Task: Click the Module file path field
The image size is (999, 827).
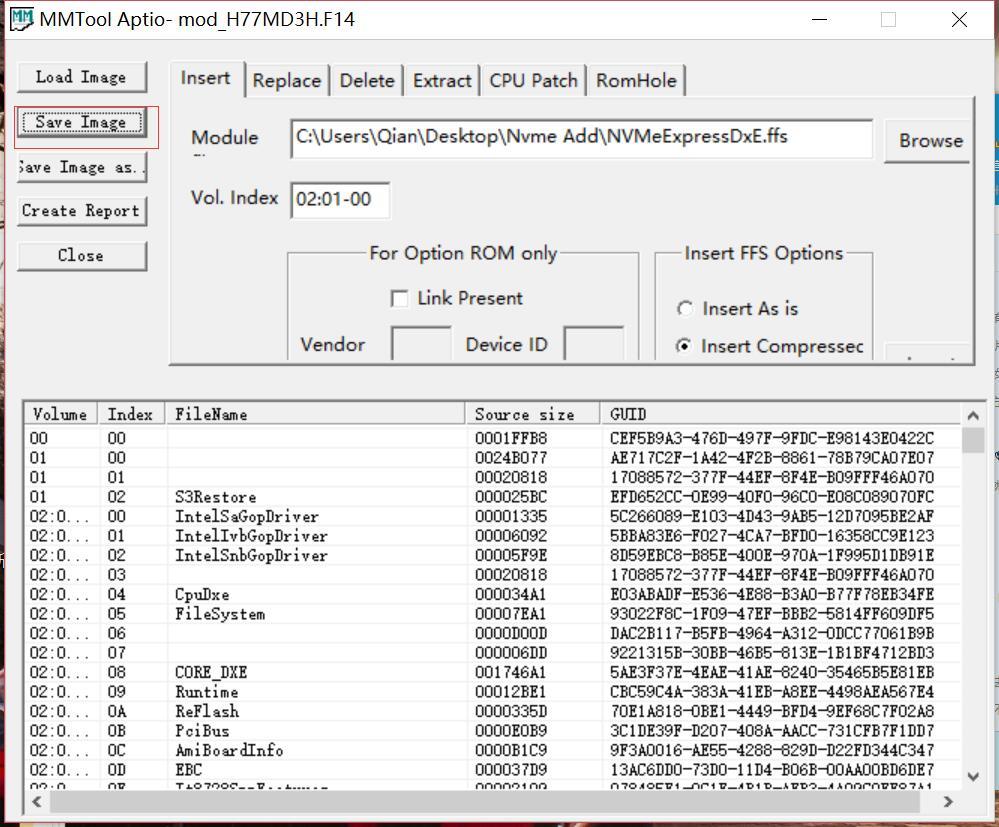Action: [x=581, y=138]
